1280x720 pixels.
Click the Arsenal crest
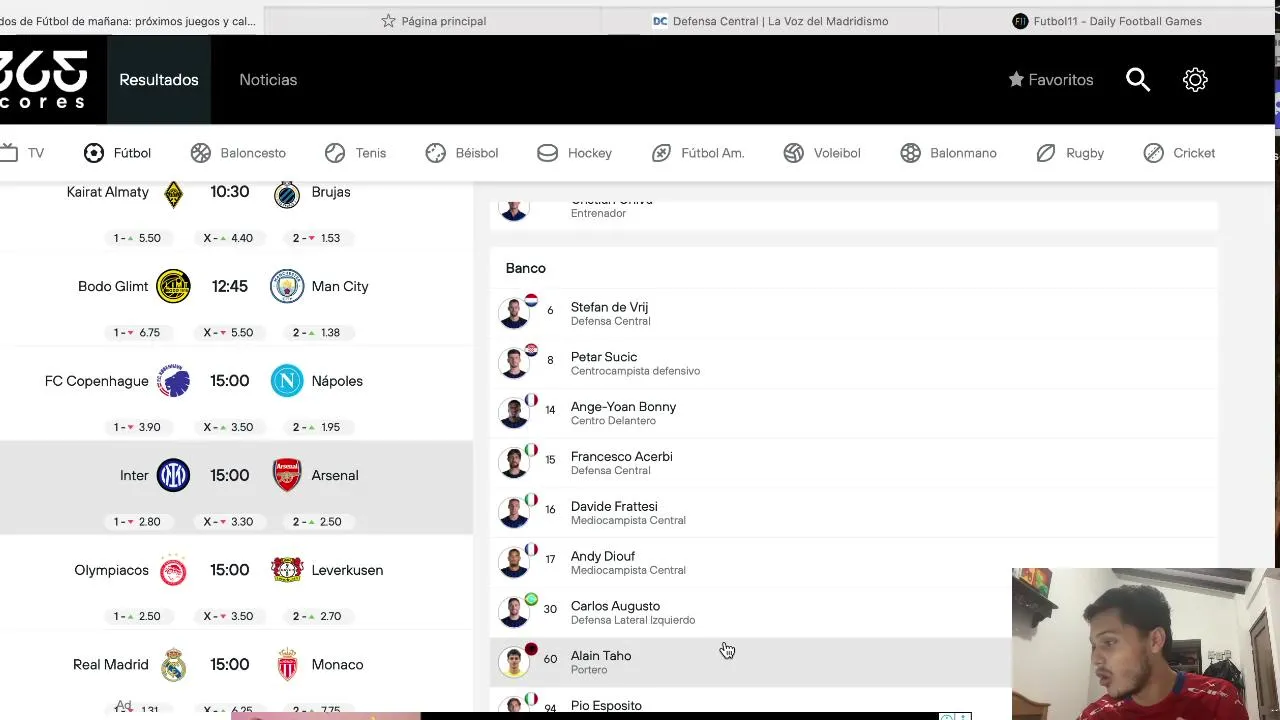pos(287,475)
